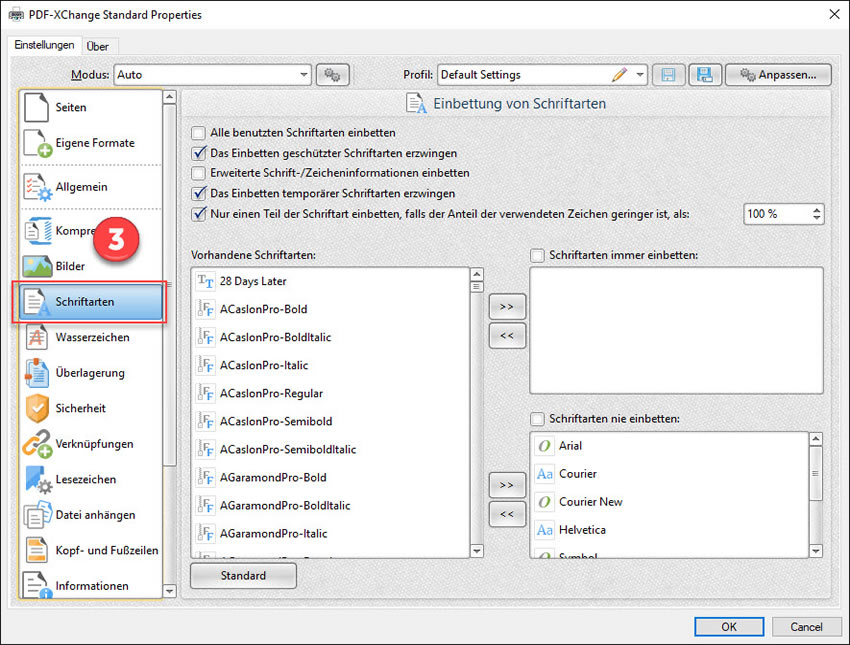Image resolution: width=850 pixels, height=645 pixels.
Task: Open the Eigene Formate category
Action: tap(91, 143)
